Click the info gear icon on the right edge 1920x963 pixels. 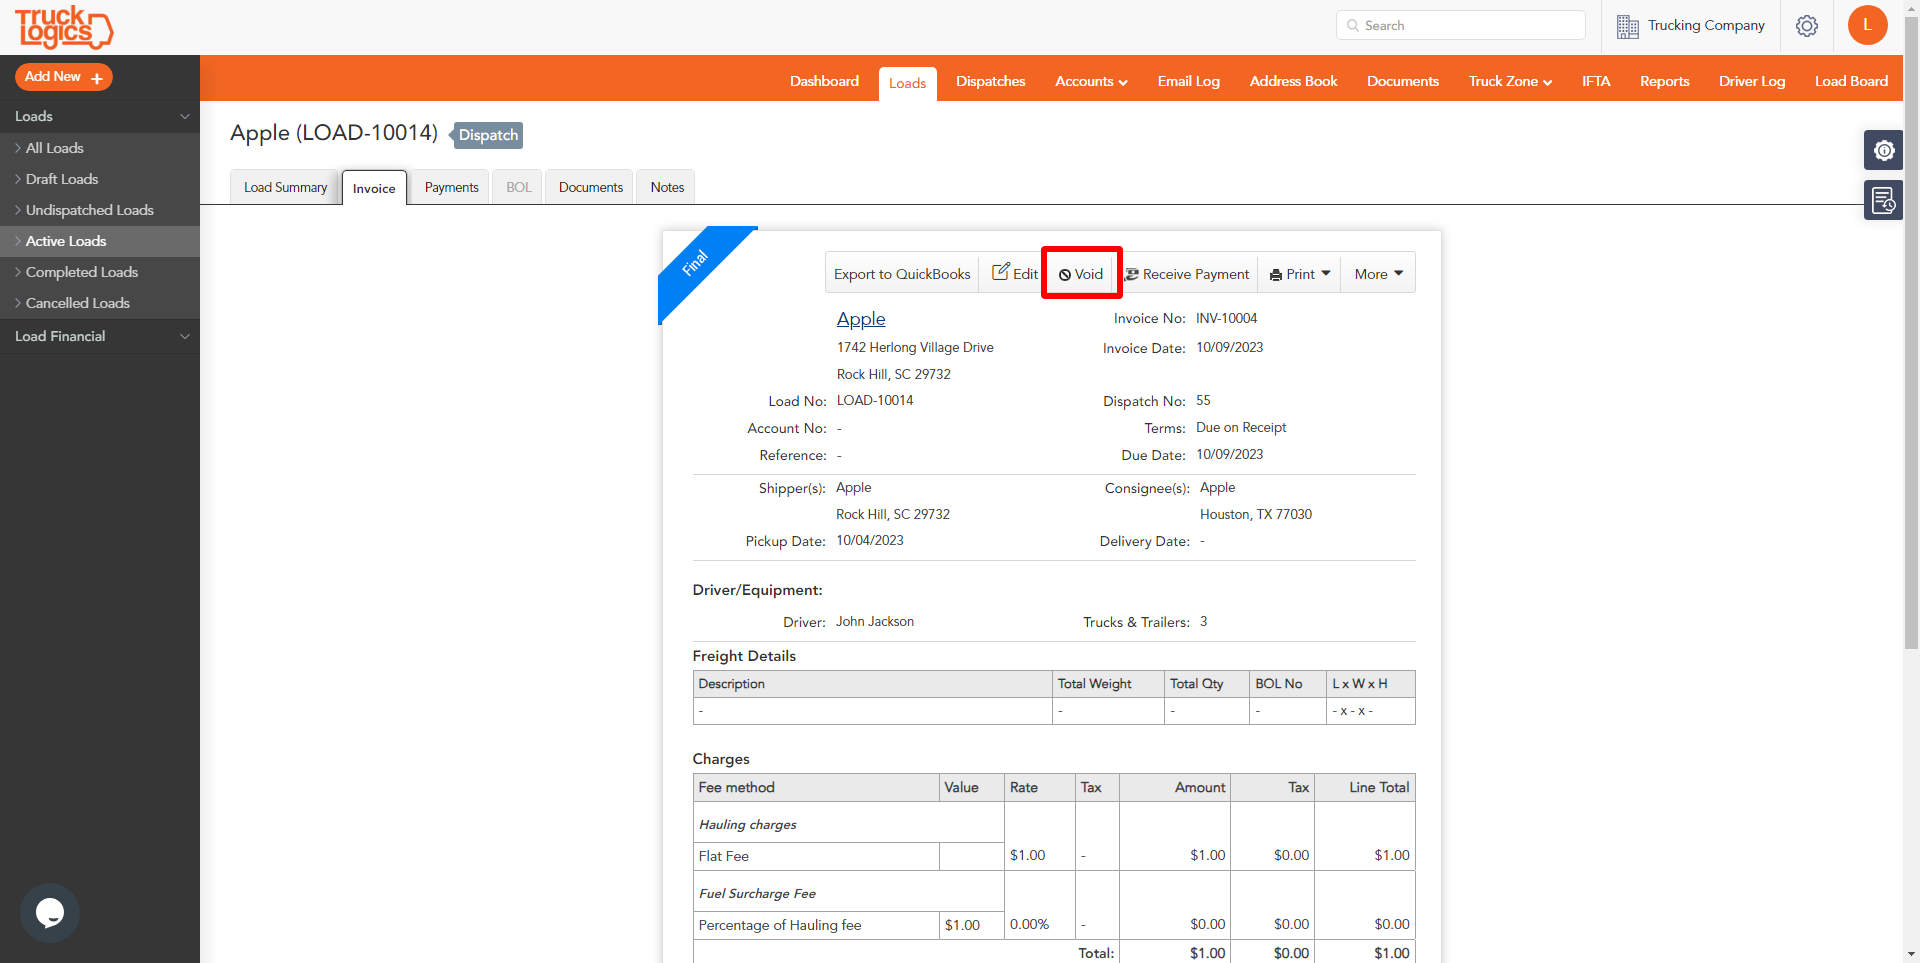pyautogui.click(x=1884, y=150)
